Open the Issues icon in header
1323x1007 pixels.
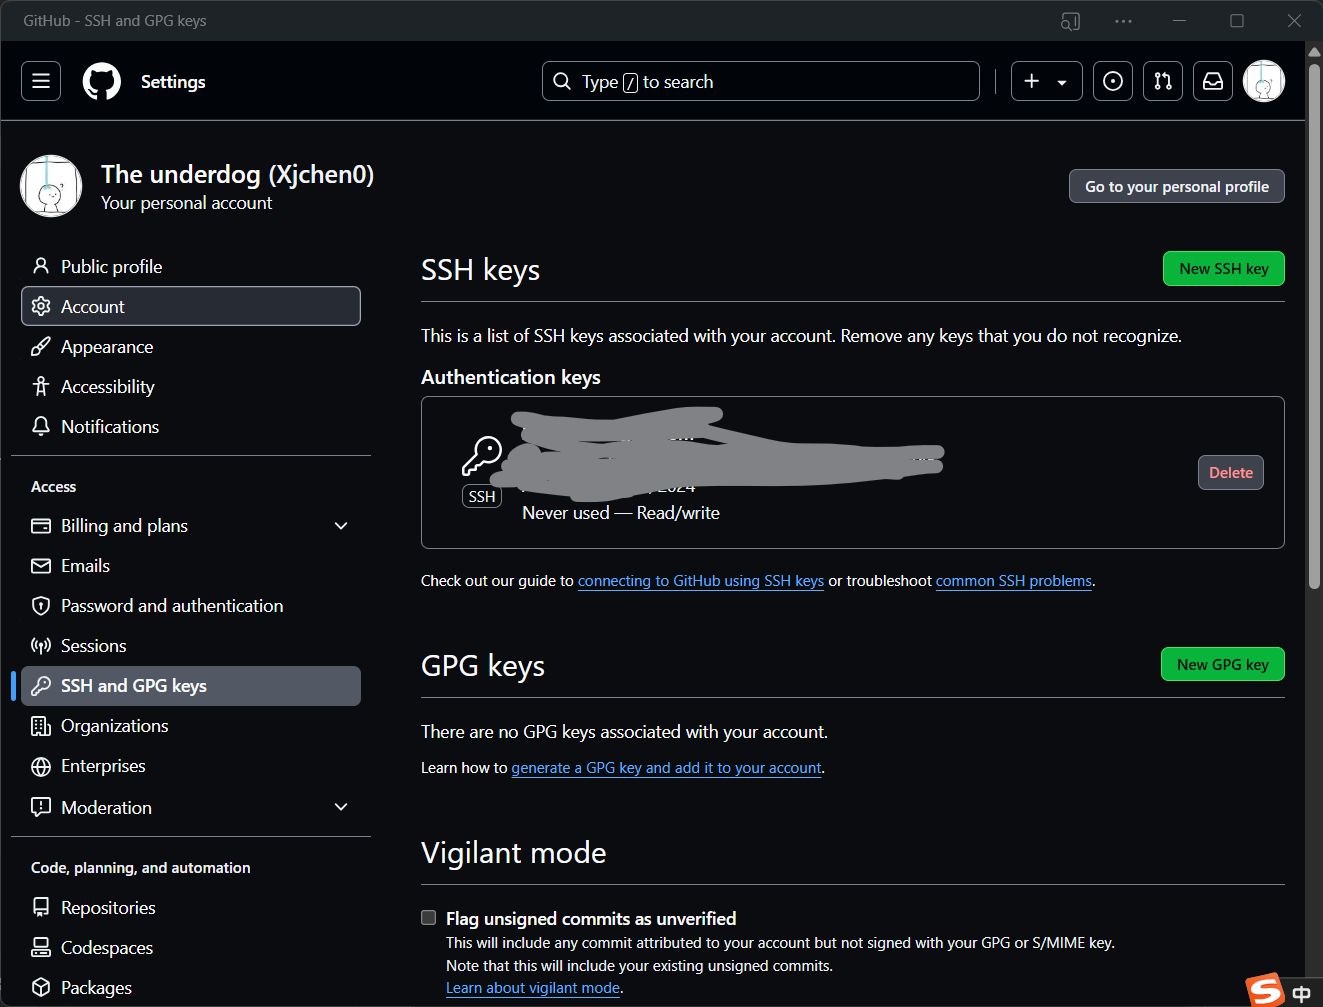pos(1113,81)
